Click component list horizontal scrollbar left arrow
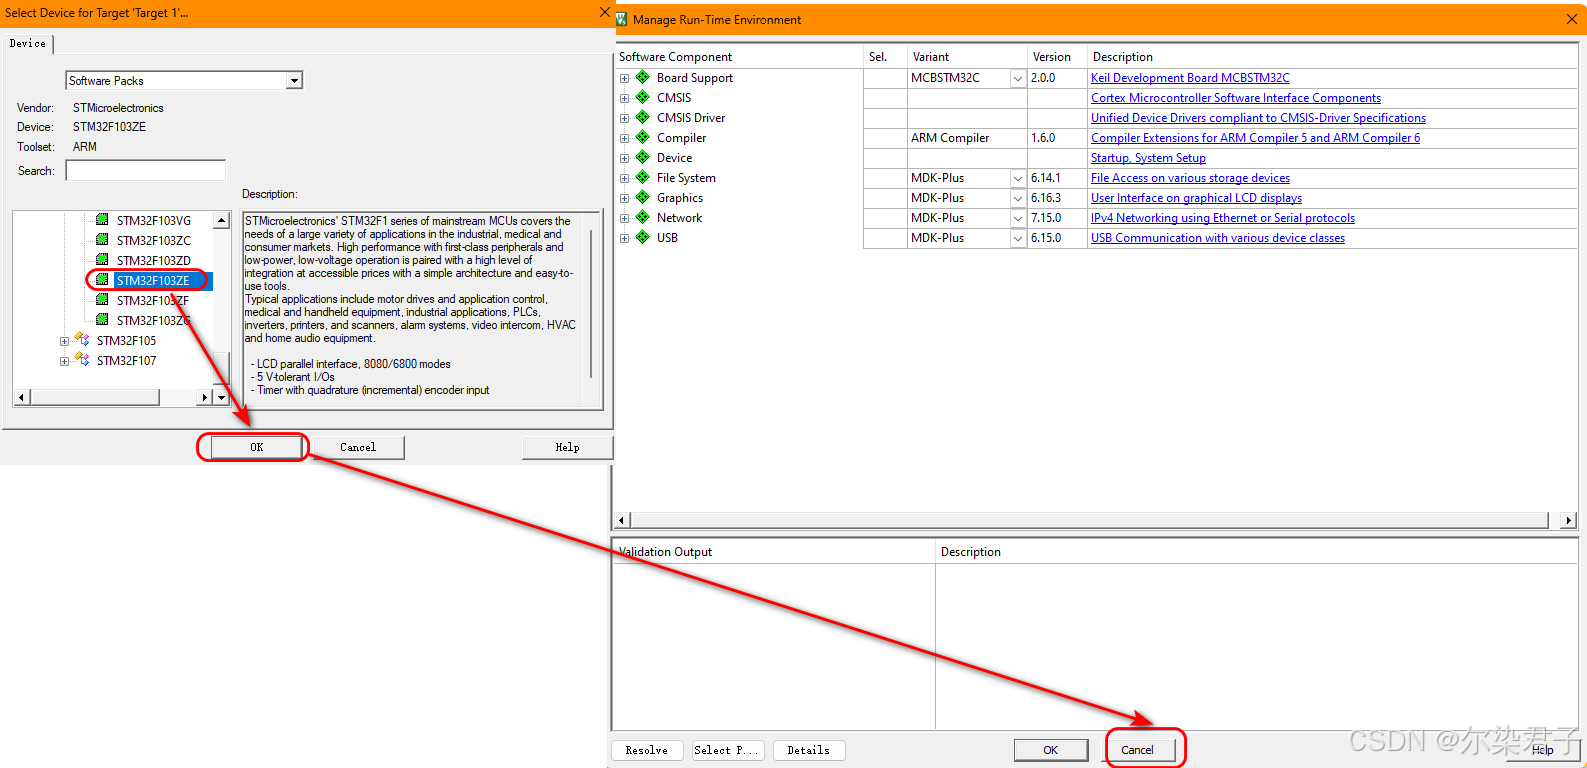The image size is (1587, 768). (621, 520)
